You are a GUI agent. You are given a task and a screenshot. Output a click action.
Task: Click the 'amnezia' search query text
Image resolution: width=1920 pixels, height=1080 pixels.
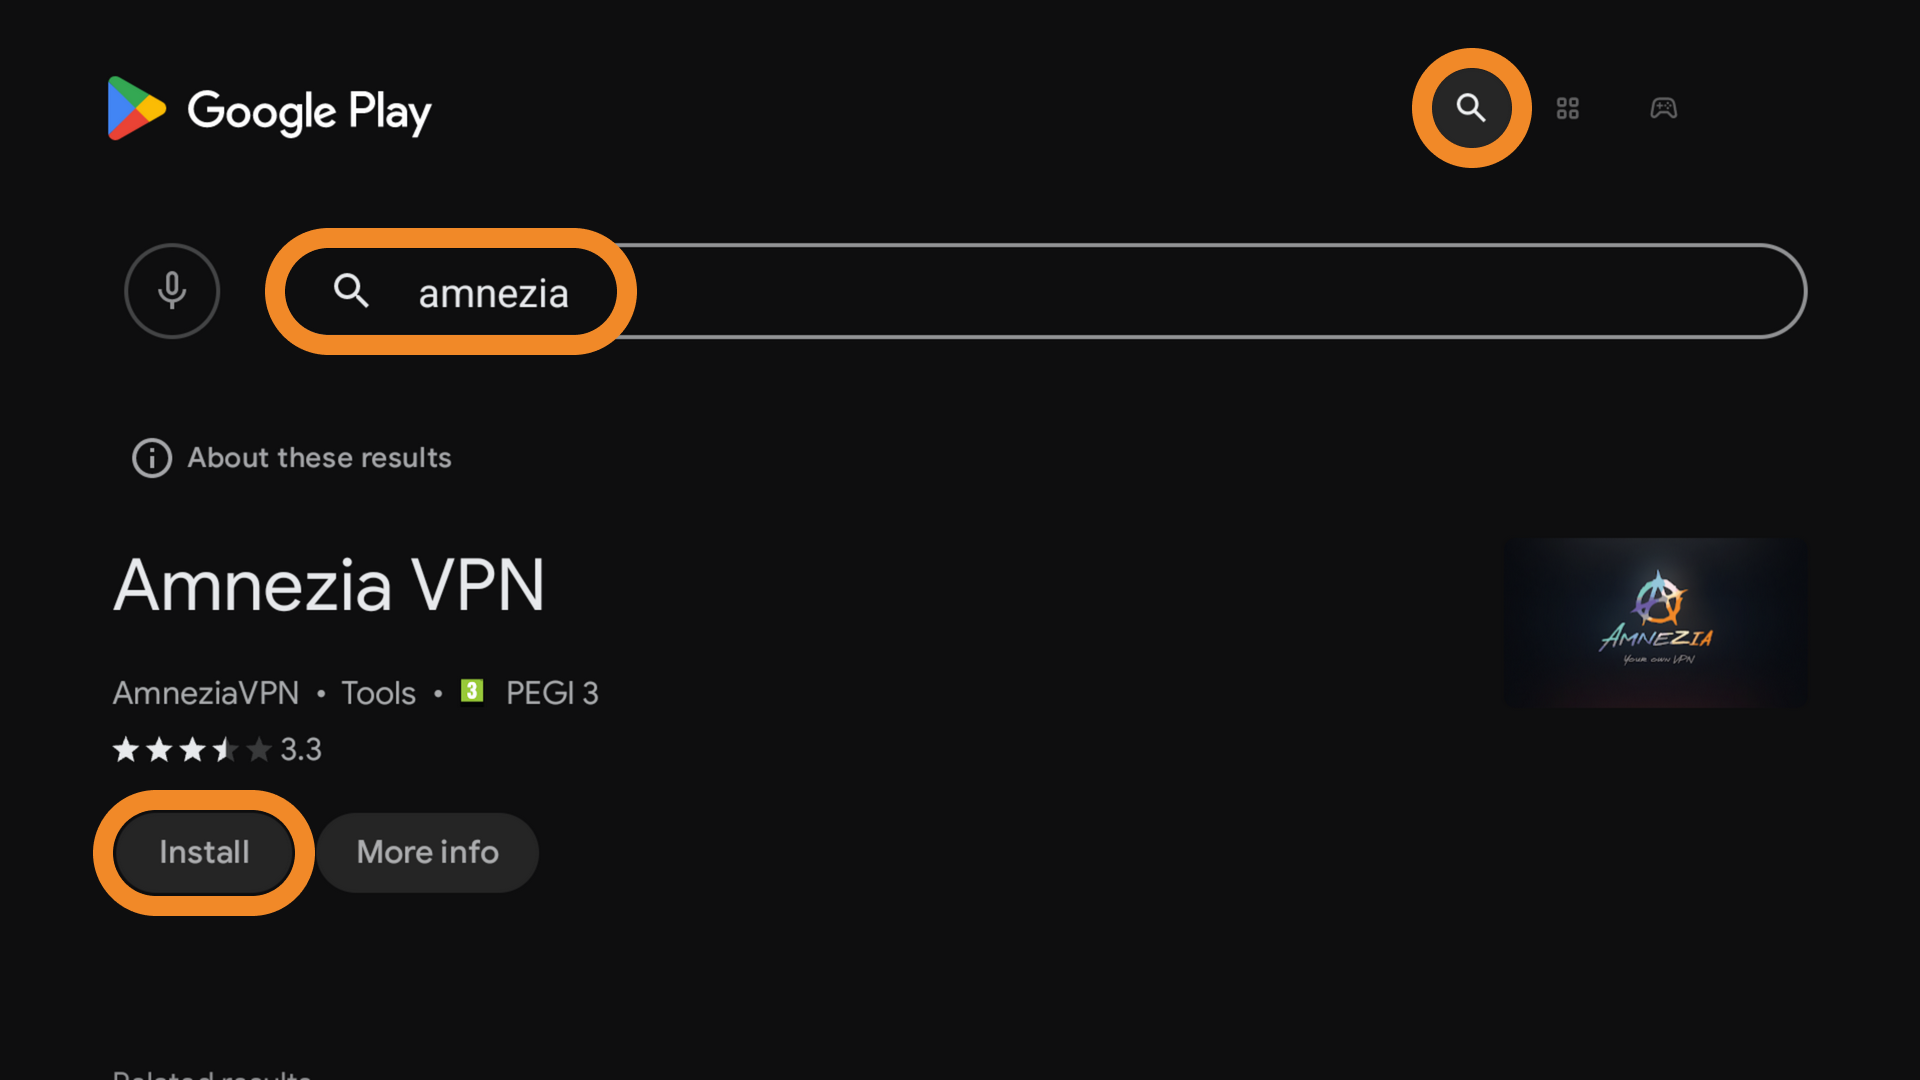tap(493, 293)
